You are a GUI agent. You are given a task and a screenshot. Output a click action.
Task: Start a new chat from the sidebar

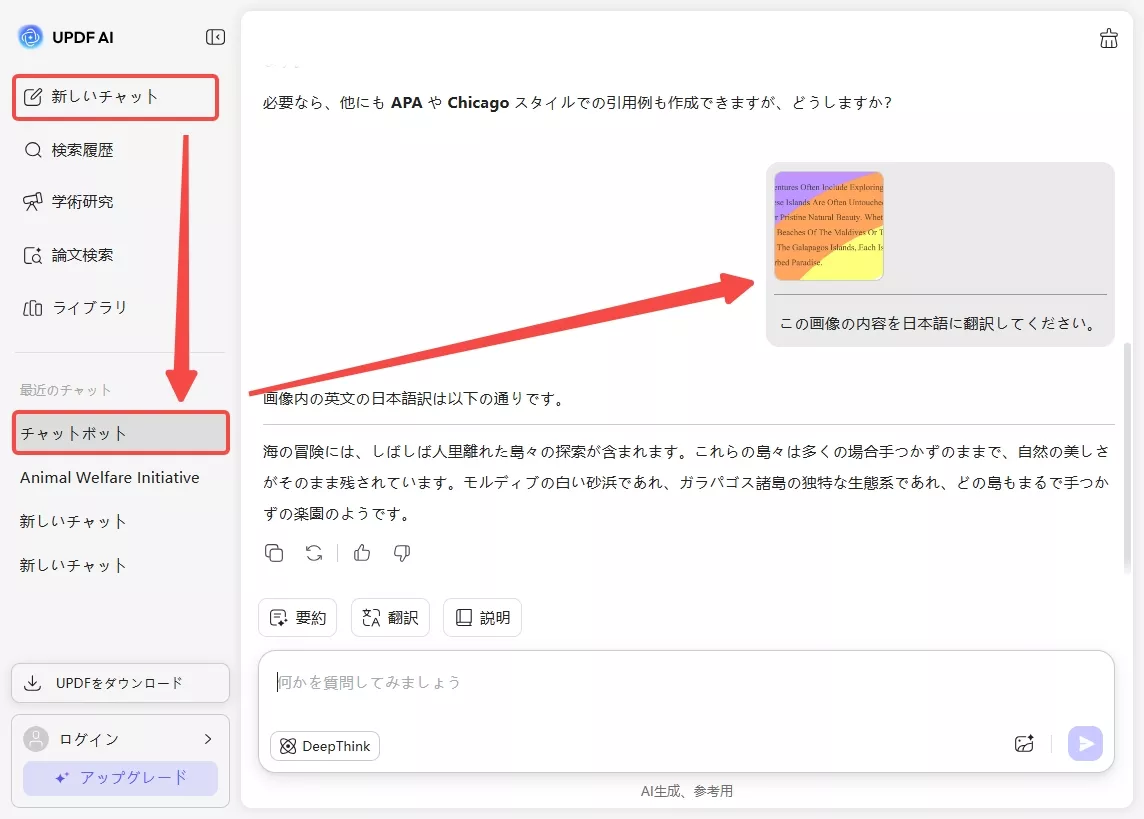[115, 97]
